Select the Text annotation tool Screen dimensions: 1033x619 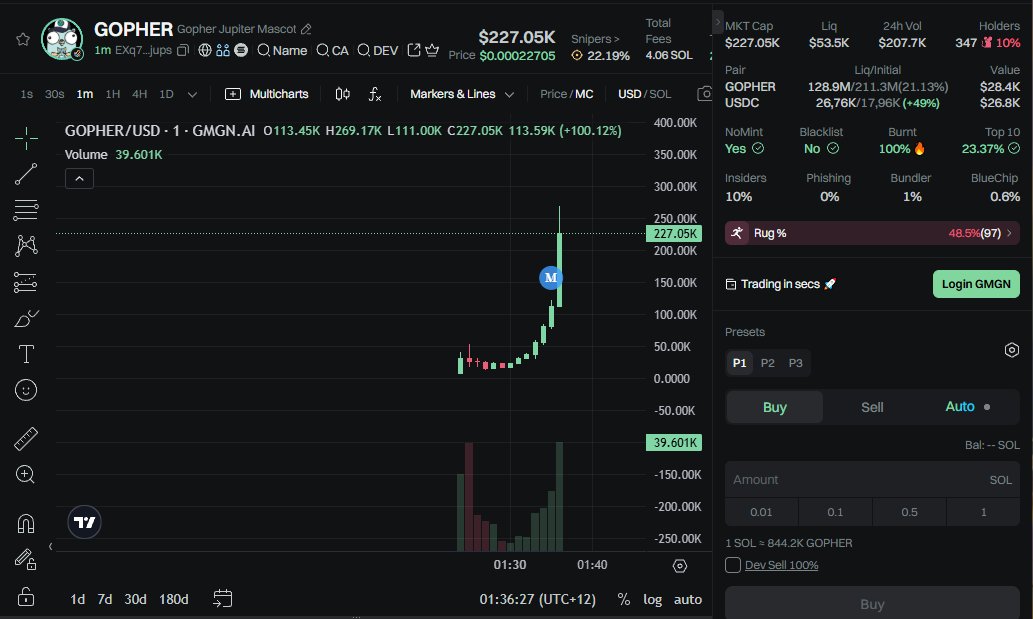(x=26, y=354)
